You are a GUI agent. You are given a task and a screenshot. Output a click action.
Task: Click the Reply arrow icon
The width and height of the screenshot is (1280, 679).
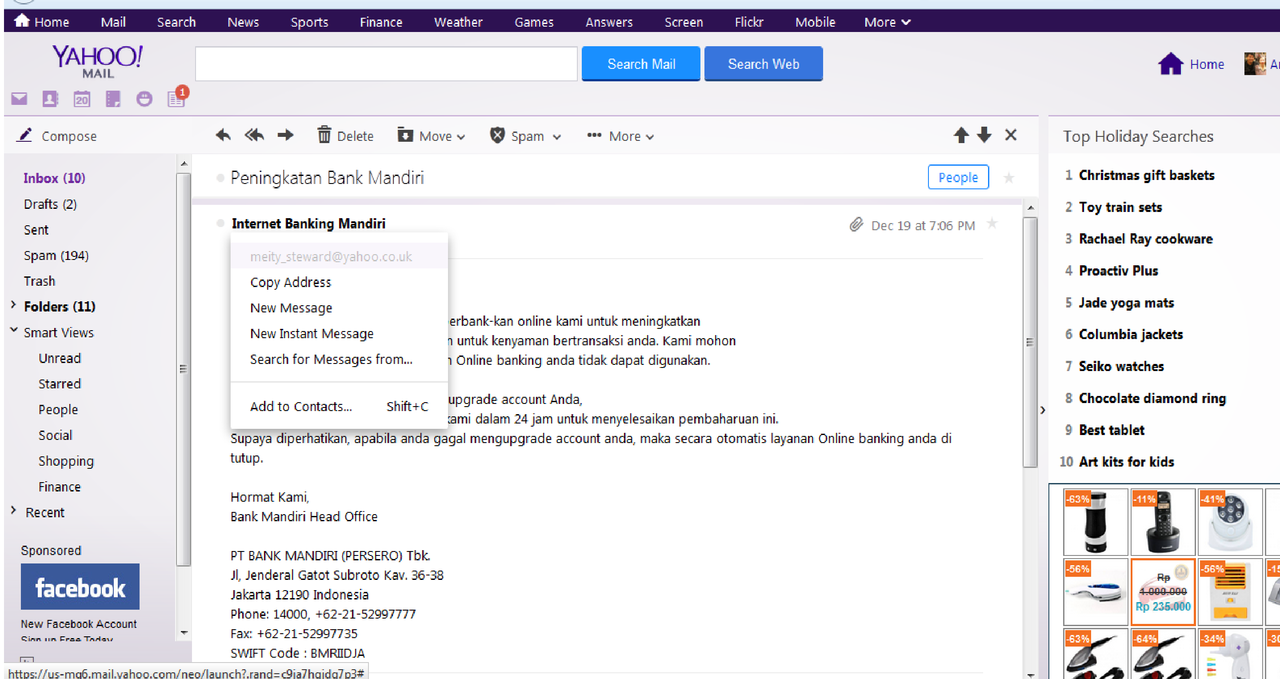(224, 135)
